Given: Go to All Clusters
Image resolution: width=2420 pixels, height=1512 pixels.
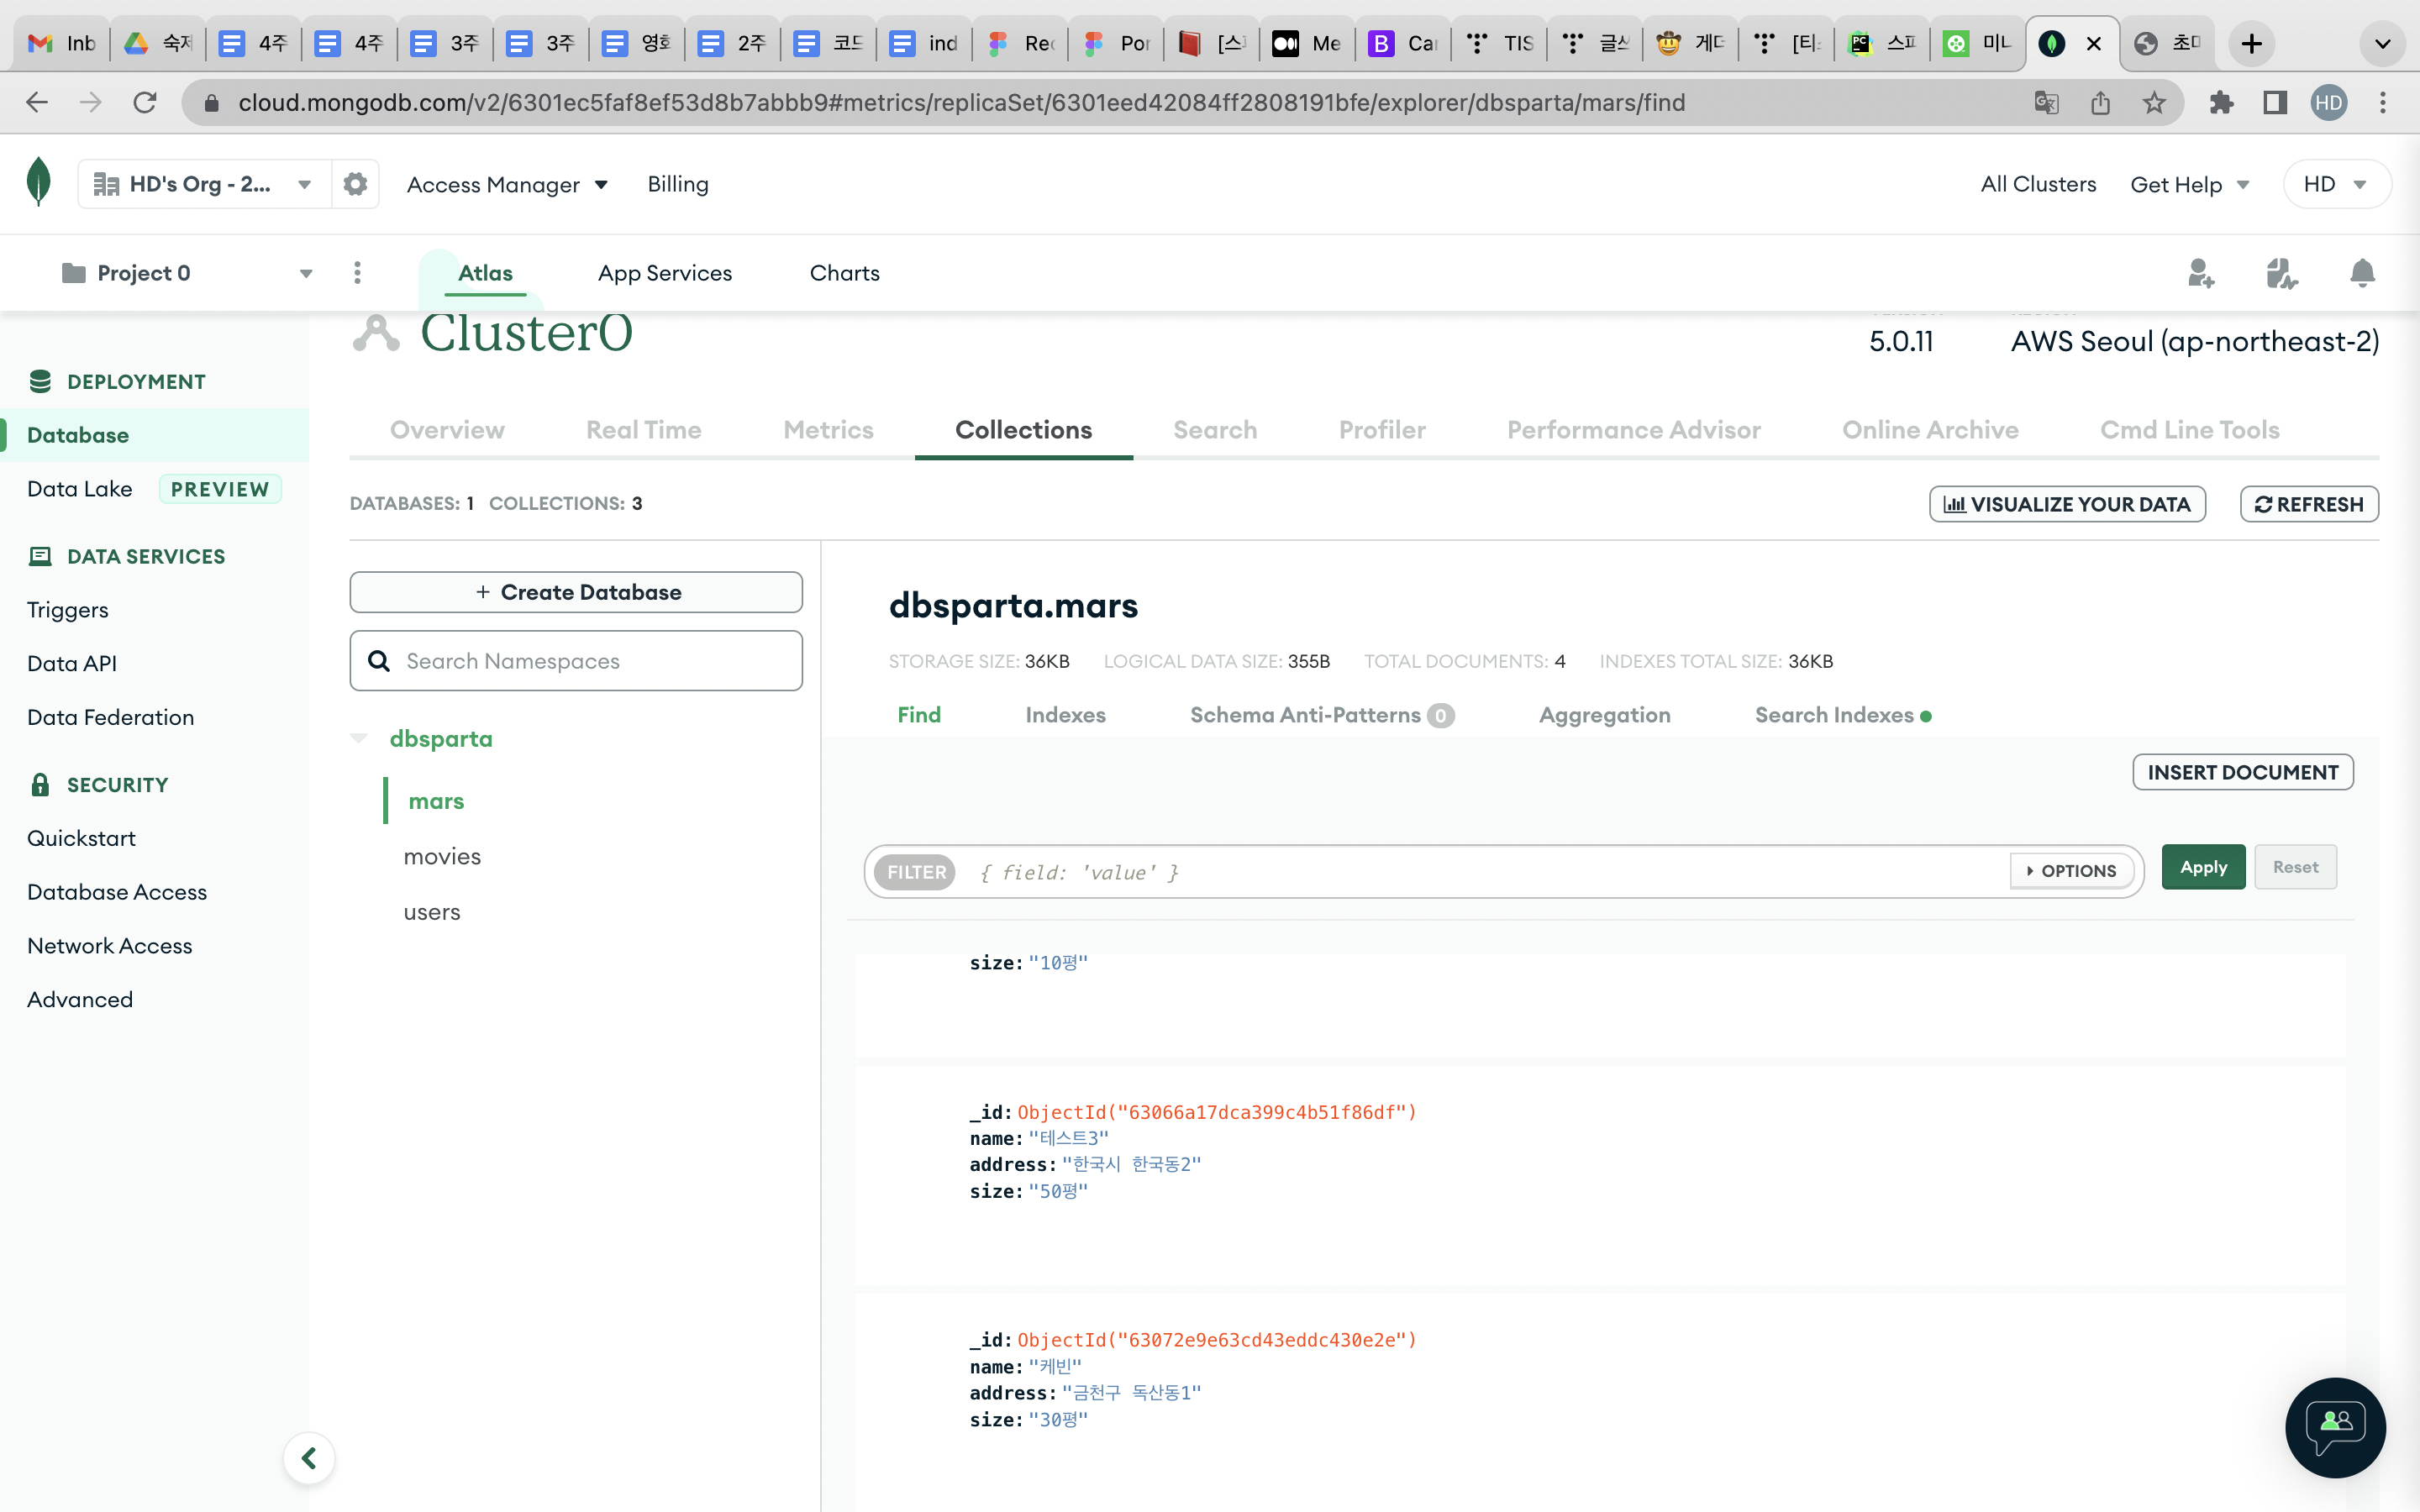Looking at the screenshot, I should coord(2038,184).
